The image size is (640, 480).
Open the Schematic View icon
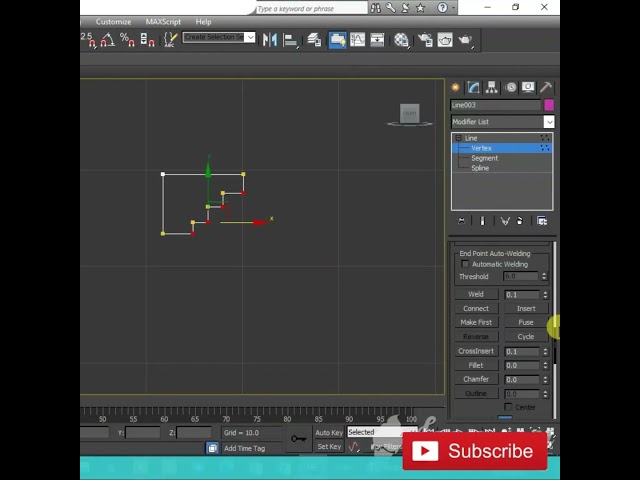(377, 40)
